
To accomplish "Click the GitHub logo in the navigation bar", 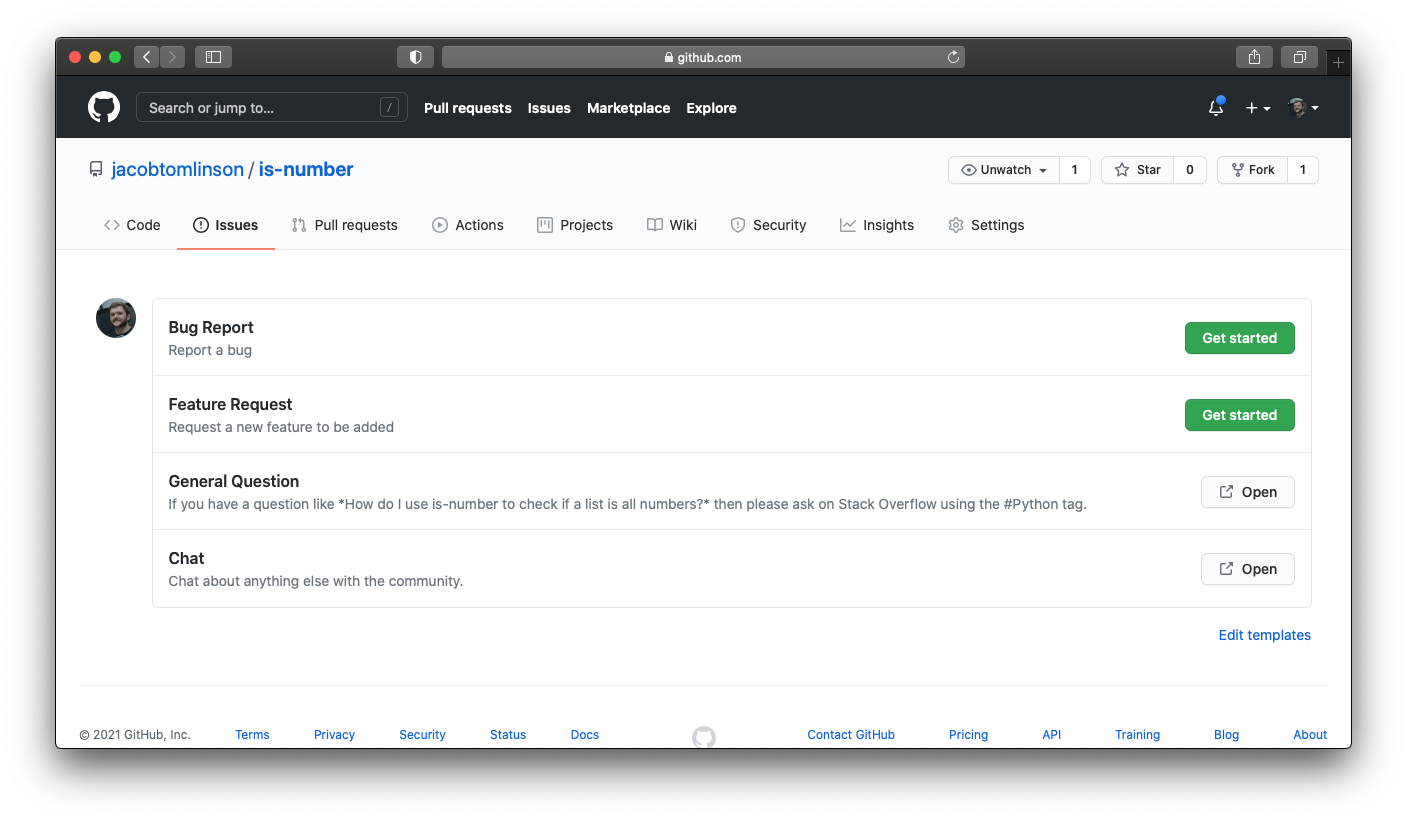I will click(x=103, y=107).
